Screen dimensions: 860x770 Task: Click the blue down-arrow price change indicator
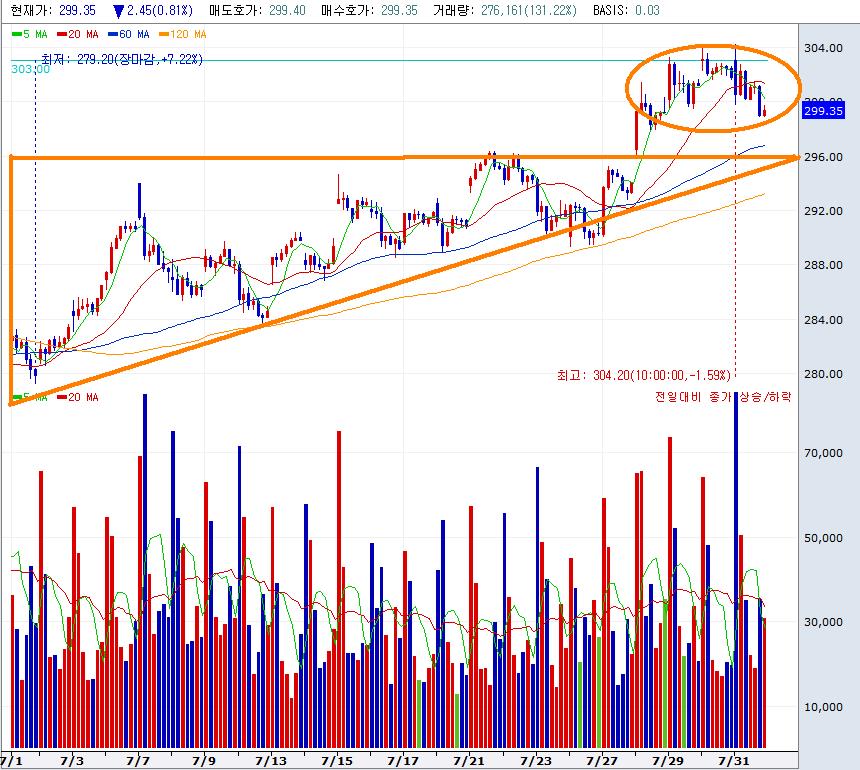coord(118,11)
